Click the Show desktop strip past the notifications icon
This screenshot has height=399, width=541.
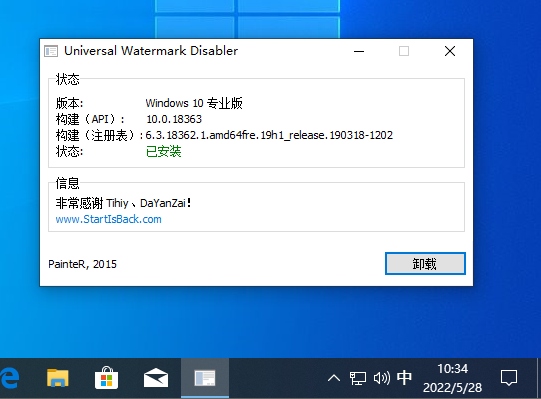point(539,378)
